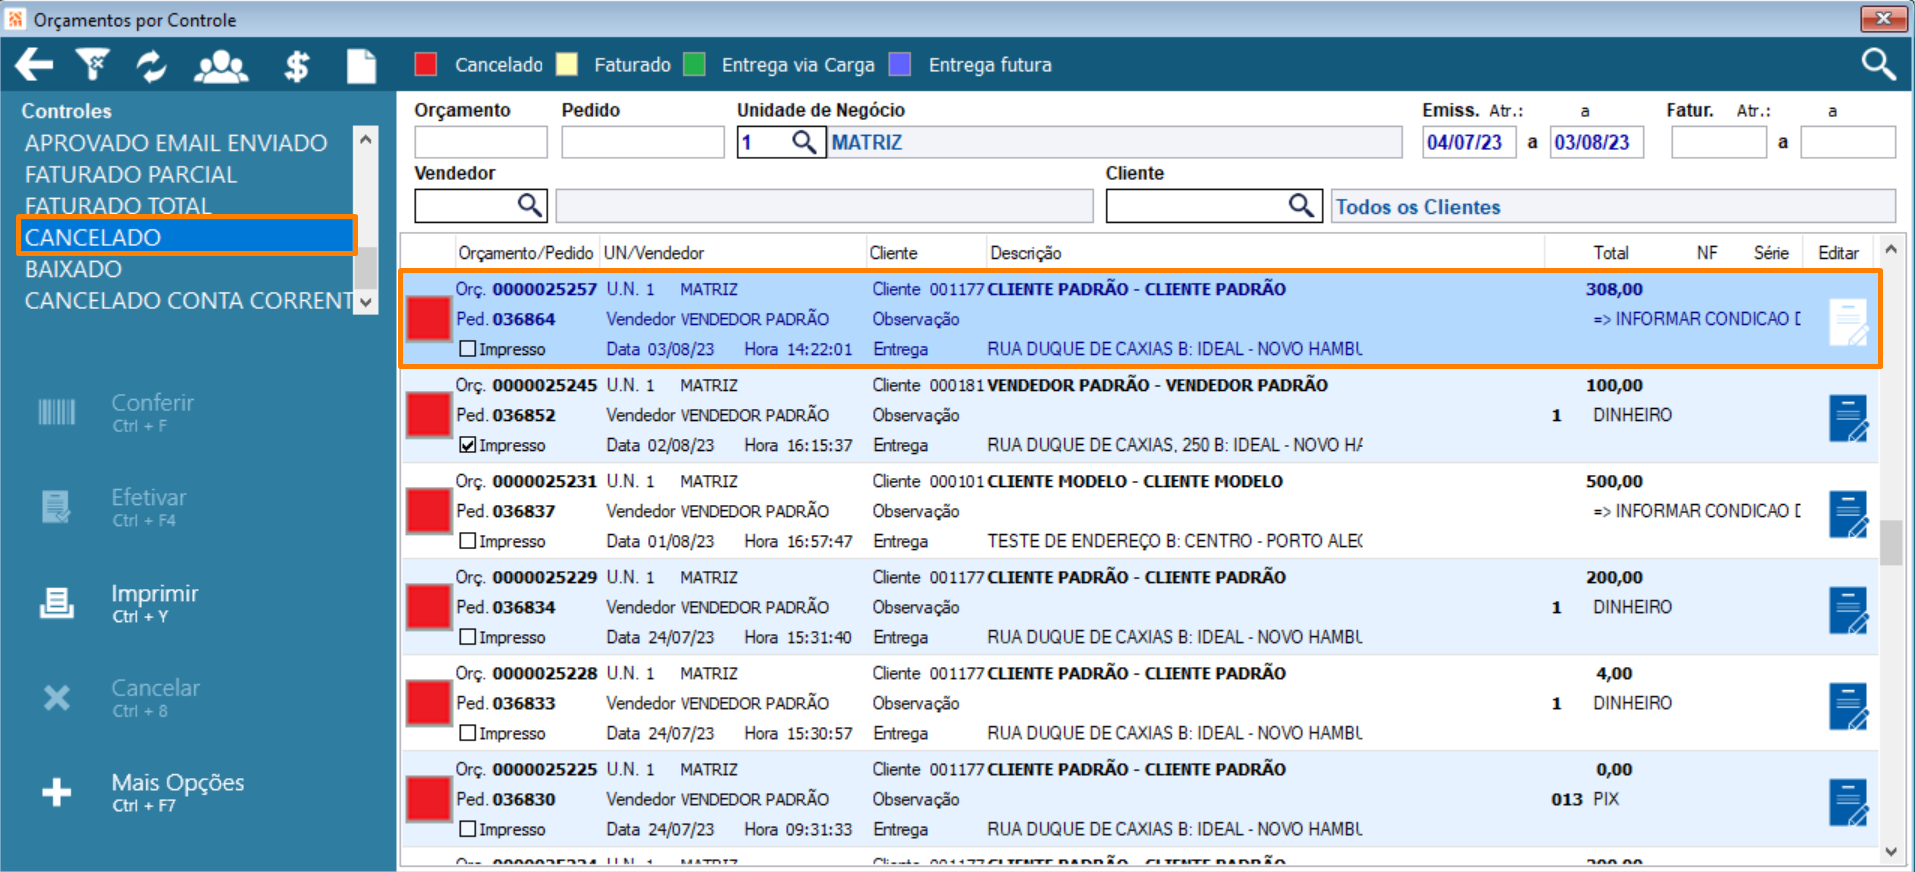Toggle Impresso checkbox for order 036864
Image resolution: width=1915 pixels, height=872 pixels.
coord(467,349)
